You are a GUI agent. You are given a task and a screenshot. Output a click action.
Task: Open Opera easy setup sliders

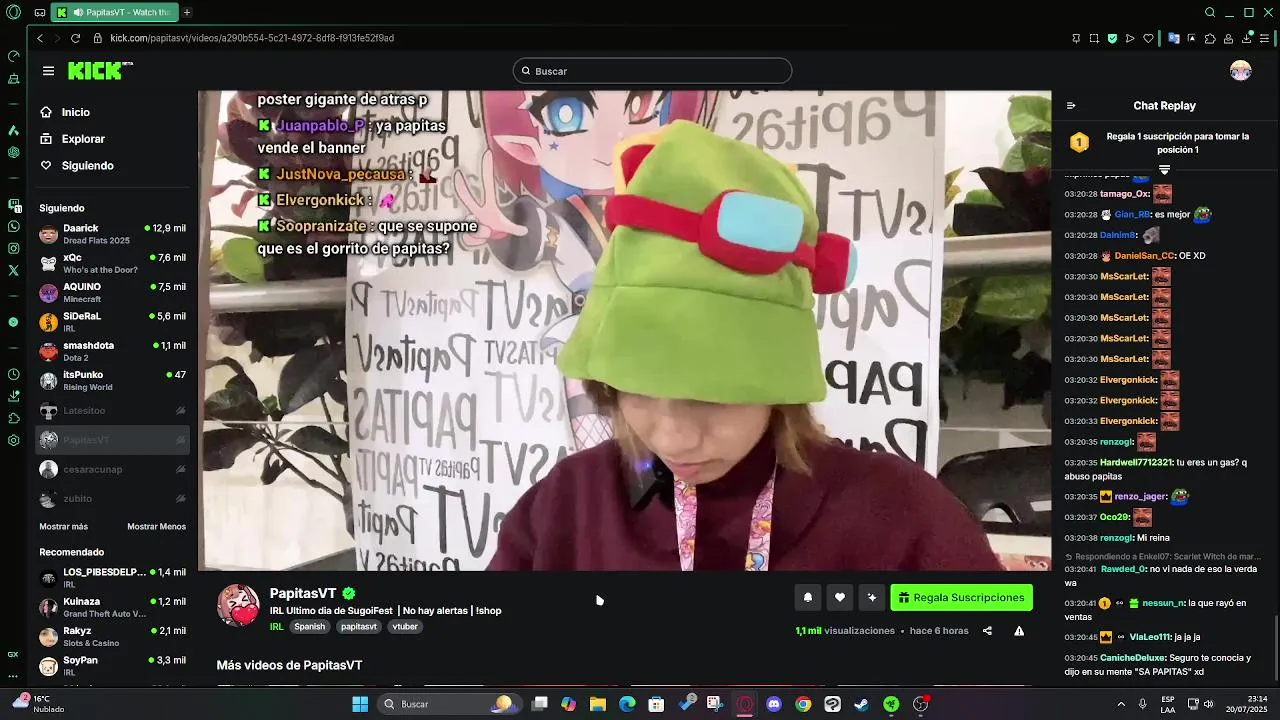pos(1265,38)
